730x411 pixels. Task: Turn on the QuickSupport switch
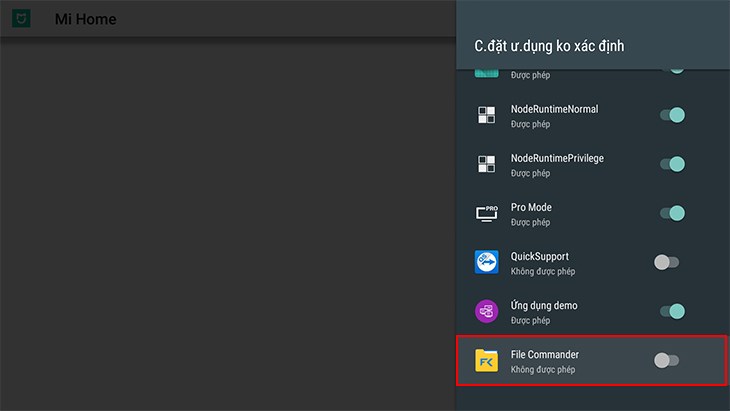666,262
